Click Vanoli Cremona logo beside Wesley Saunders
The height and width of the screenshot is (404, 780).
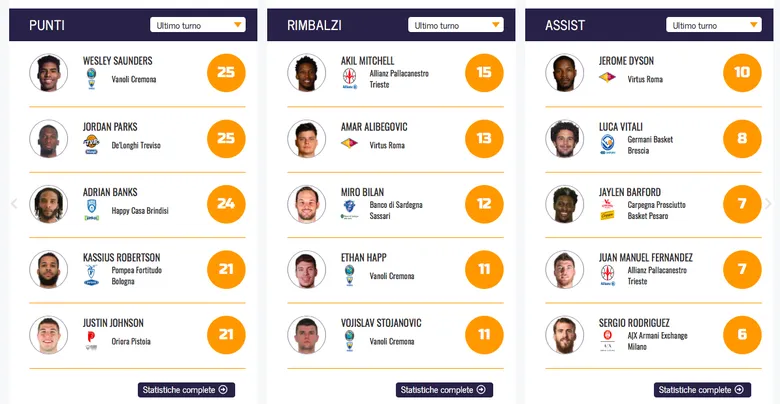pyautogui.click(x=91, y=79)
